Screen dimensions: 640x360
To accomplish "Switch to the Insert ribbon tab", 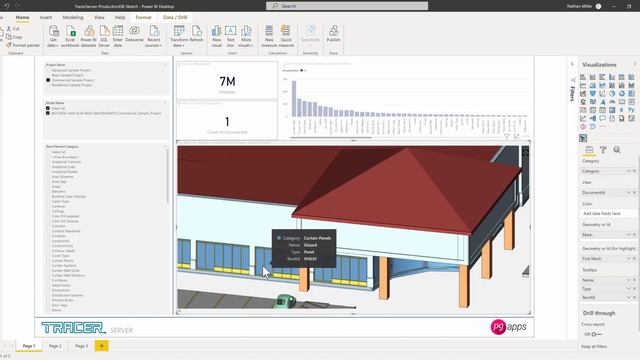I will pos(46,18).
